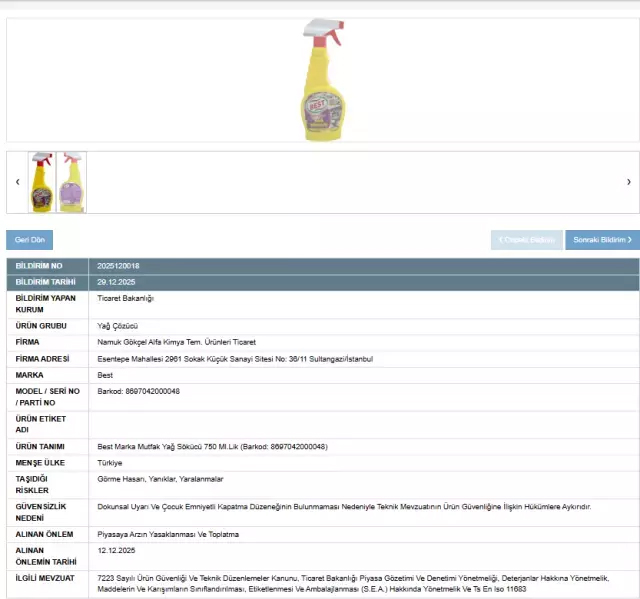This screenshot has width=640, height=599.
Task: Click the origin country Türkiye
Action: [110, 463]
